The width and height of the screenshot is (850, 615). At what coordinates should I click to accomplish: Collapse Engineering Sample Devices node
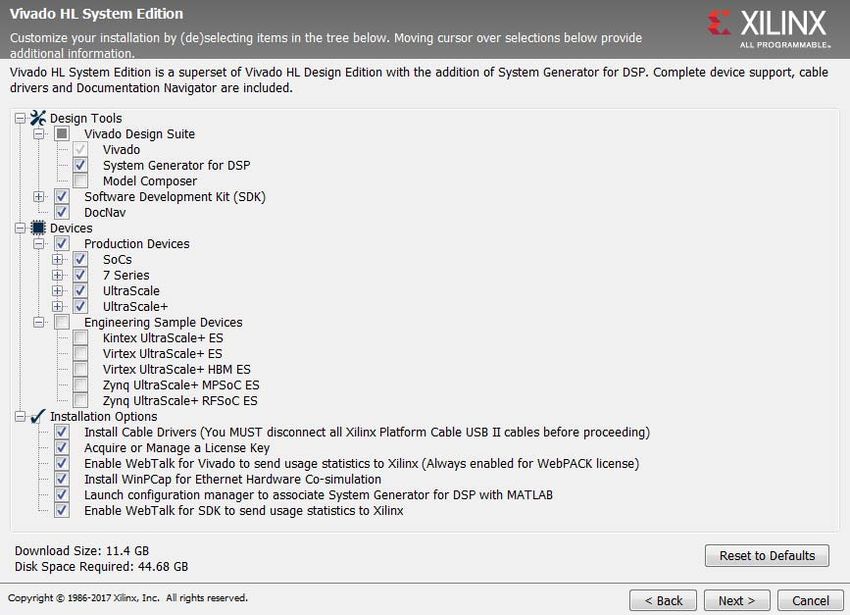39,322
